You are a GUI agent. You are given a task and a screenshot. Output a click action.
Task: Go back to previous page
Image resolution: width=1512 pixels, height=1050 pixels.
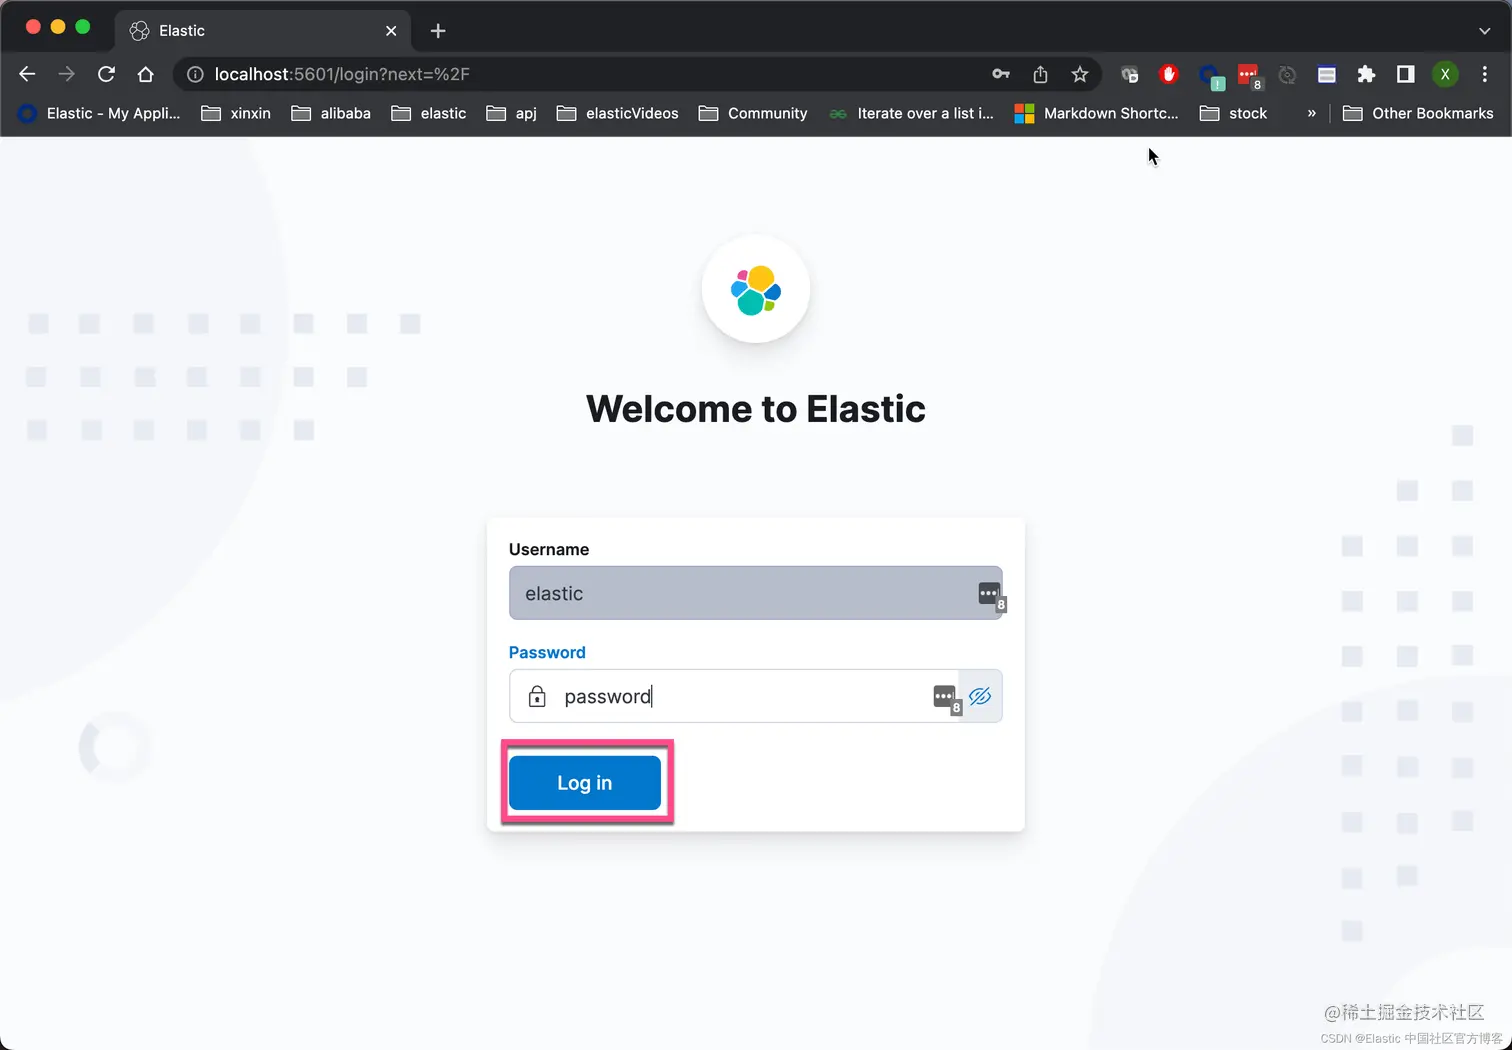pos(27,74)
